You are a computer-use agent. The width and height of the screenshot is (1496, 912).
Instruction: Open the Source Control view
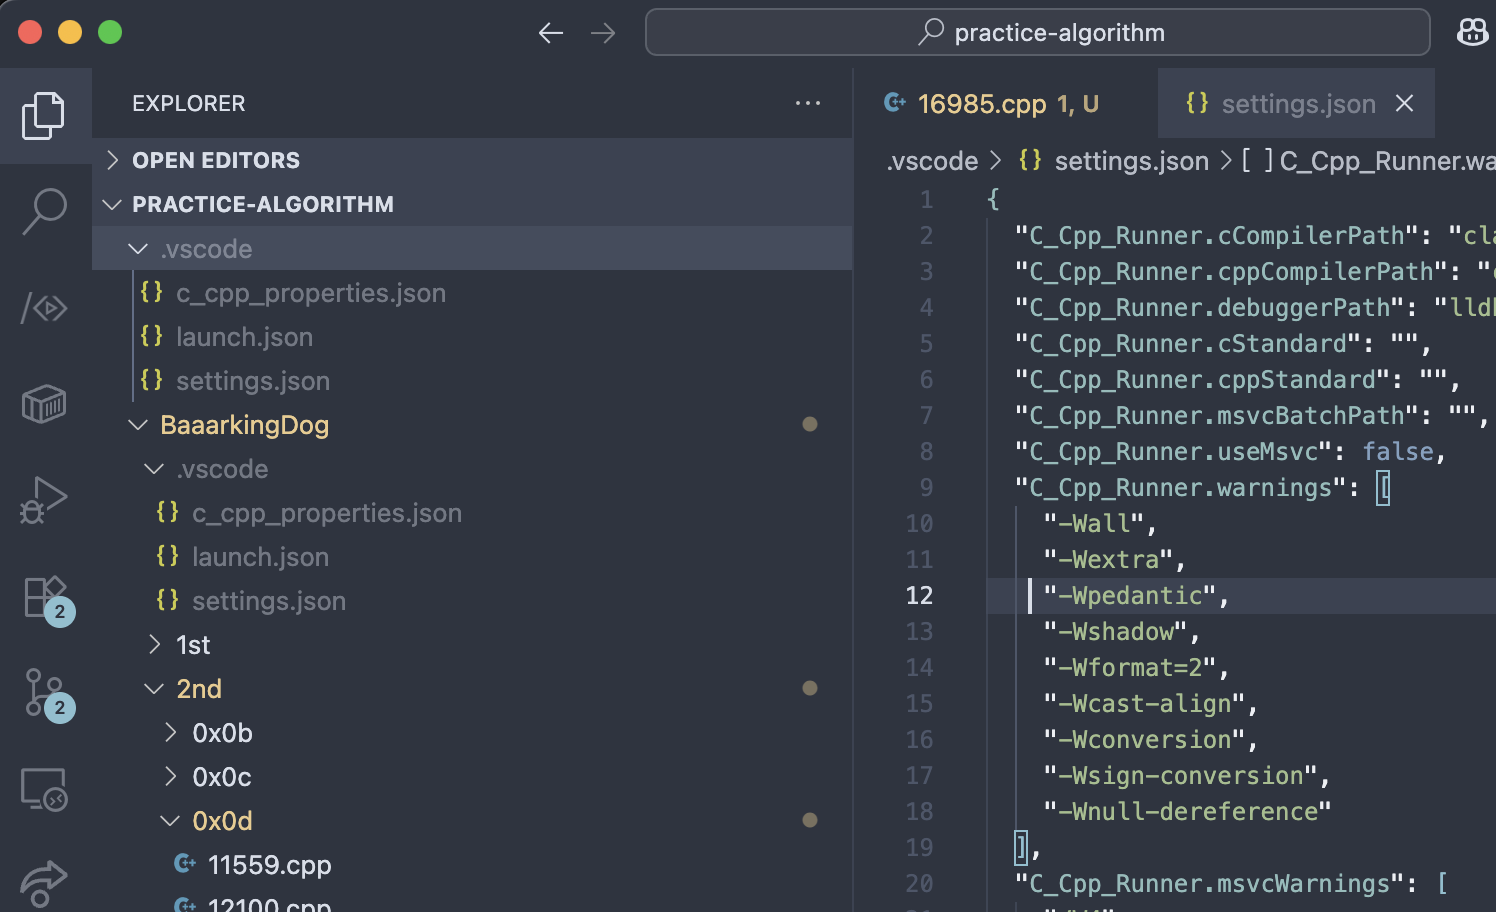[45, 692]
